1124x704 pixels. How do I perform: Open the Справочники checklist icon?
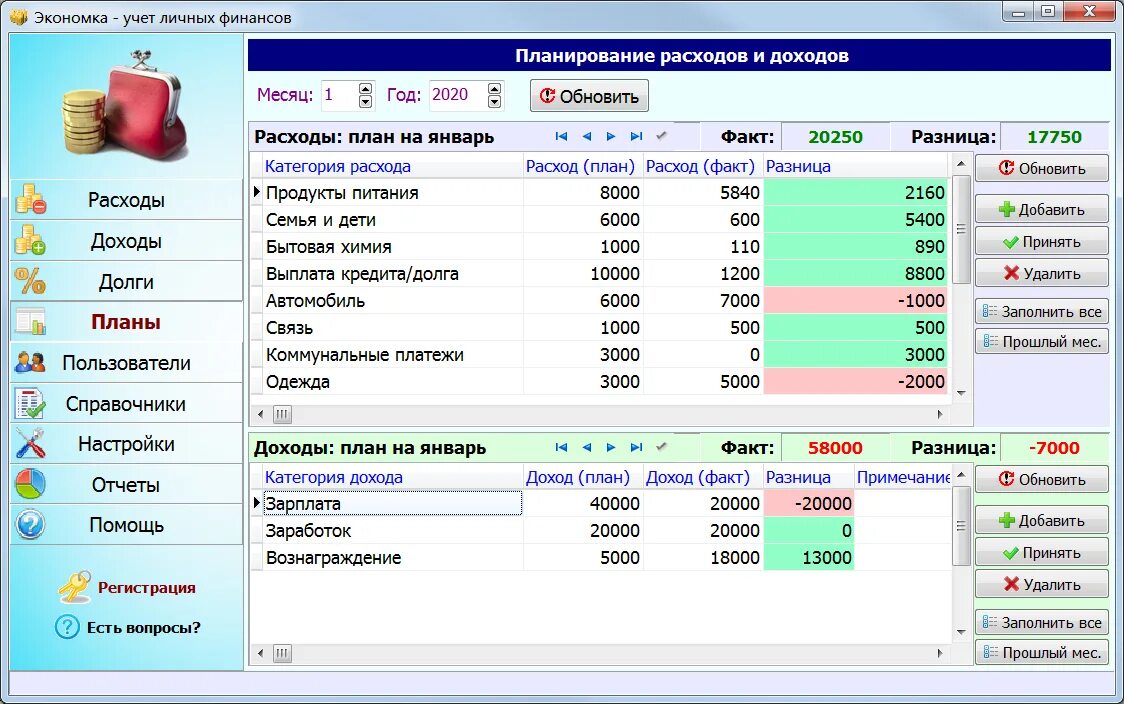click(30, 404)
